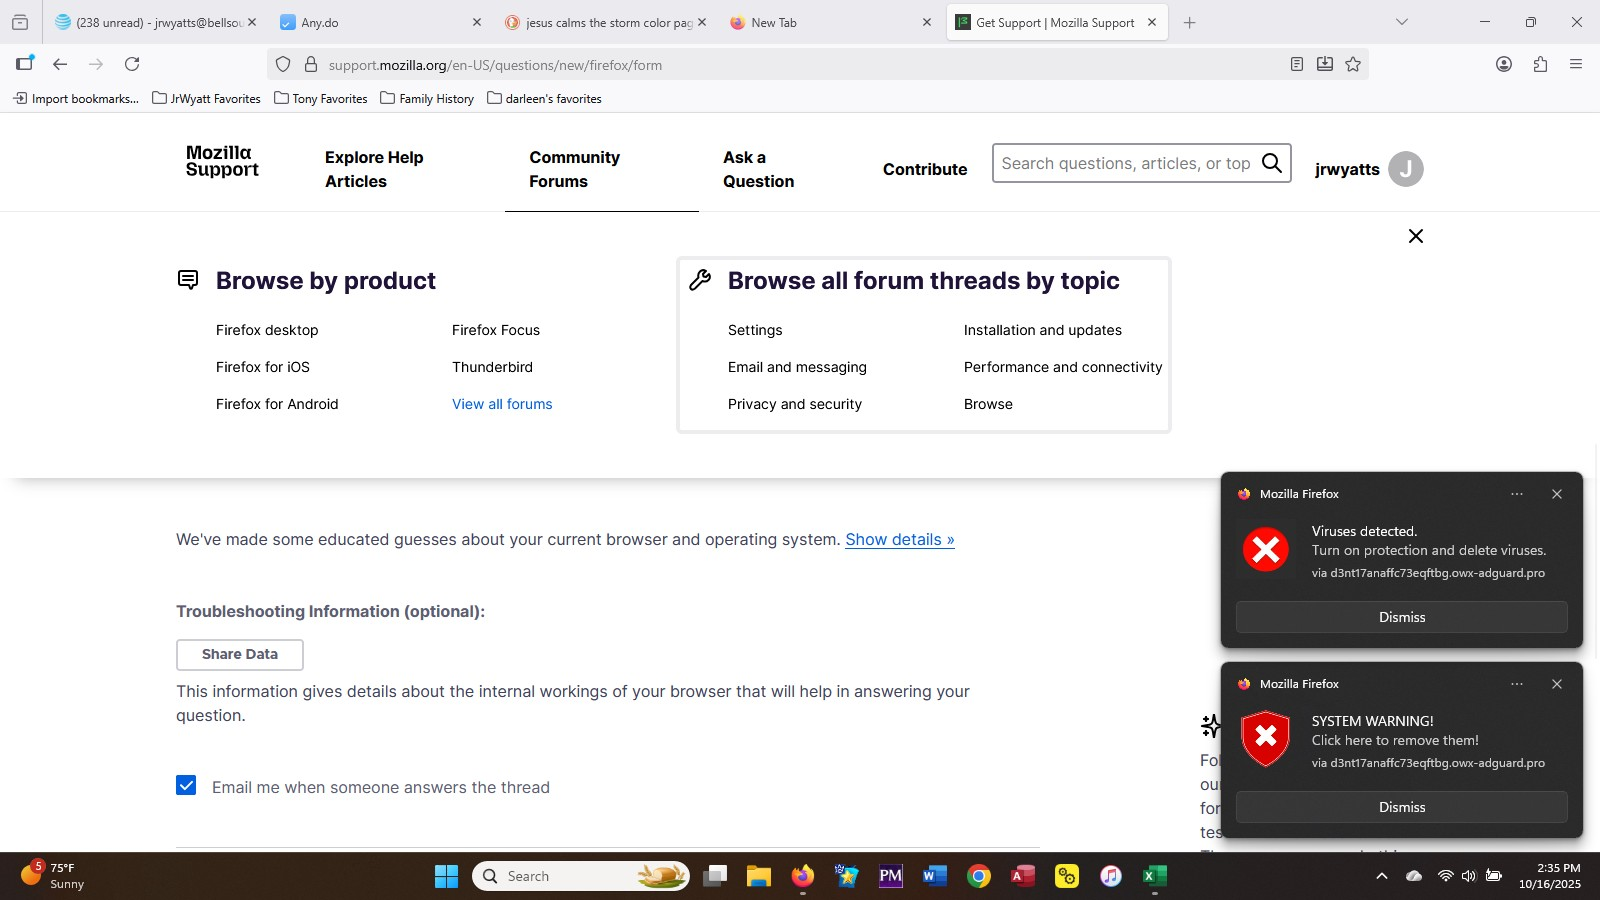Open JrWyatt Favorites bookmark folder
Screen dimensions: 1600x900
206,98
